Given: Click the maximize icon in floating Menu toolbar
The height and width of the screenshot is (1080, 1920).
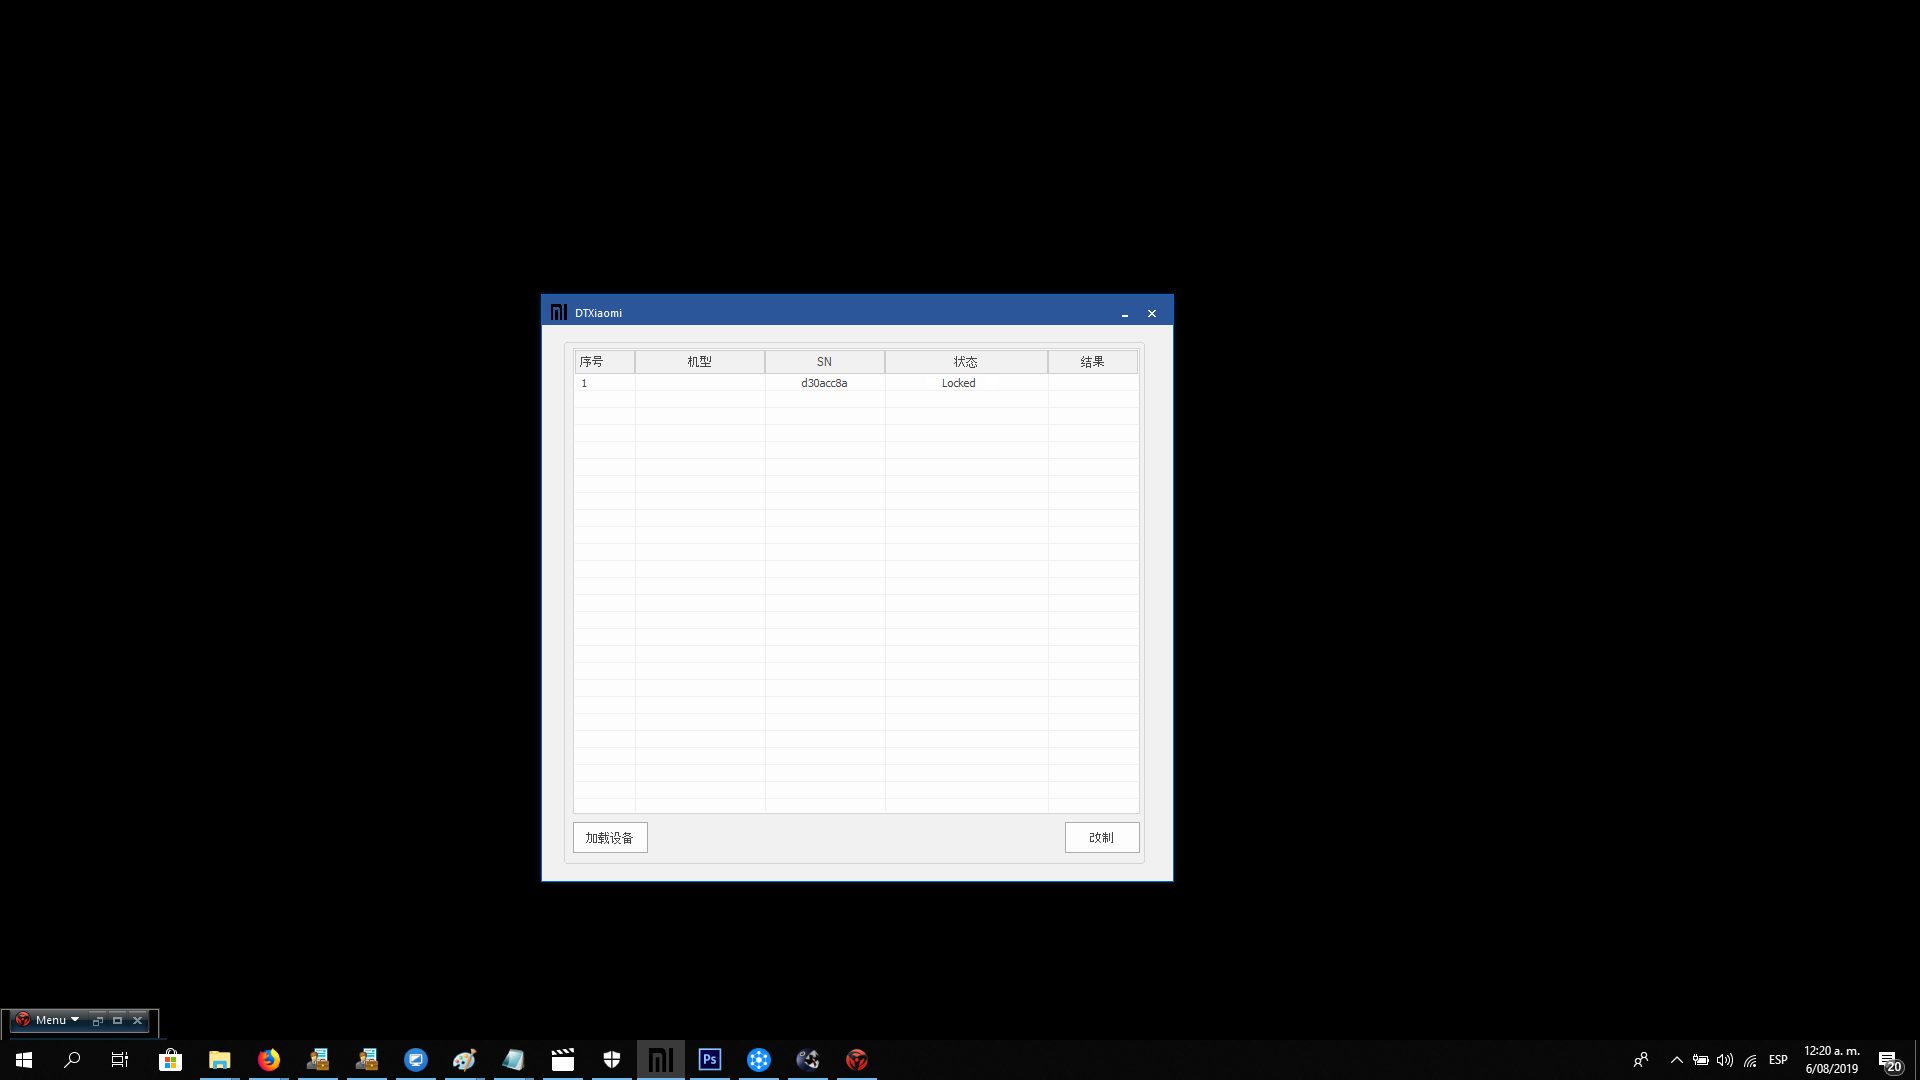Looking at the screenshot, I should click(118, 1021).
